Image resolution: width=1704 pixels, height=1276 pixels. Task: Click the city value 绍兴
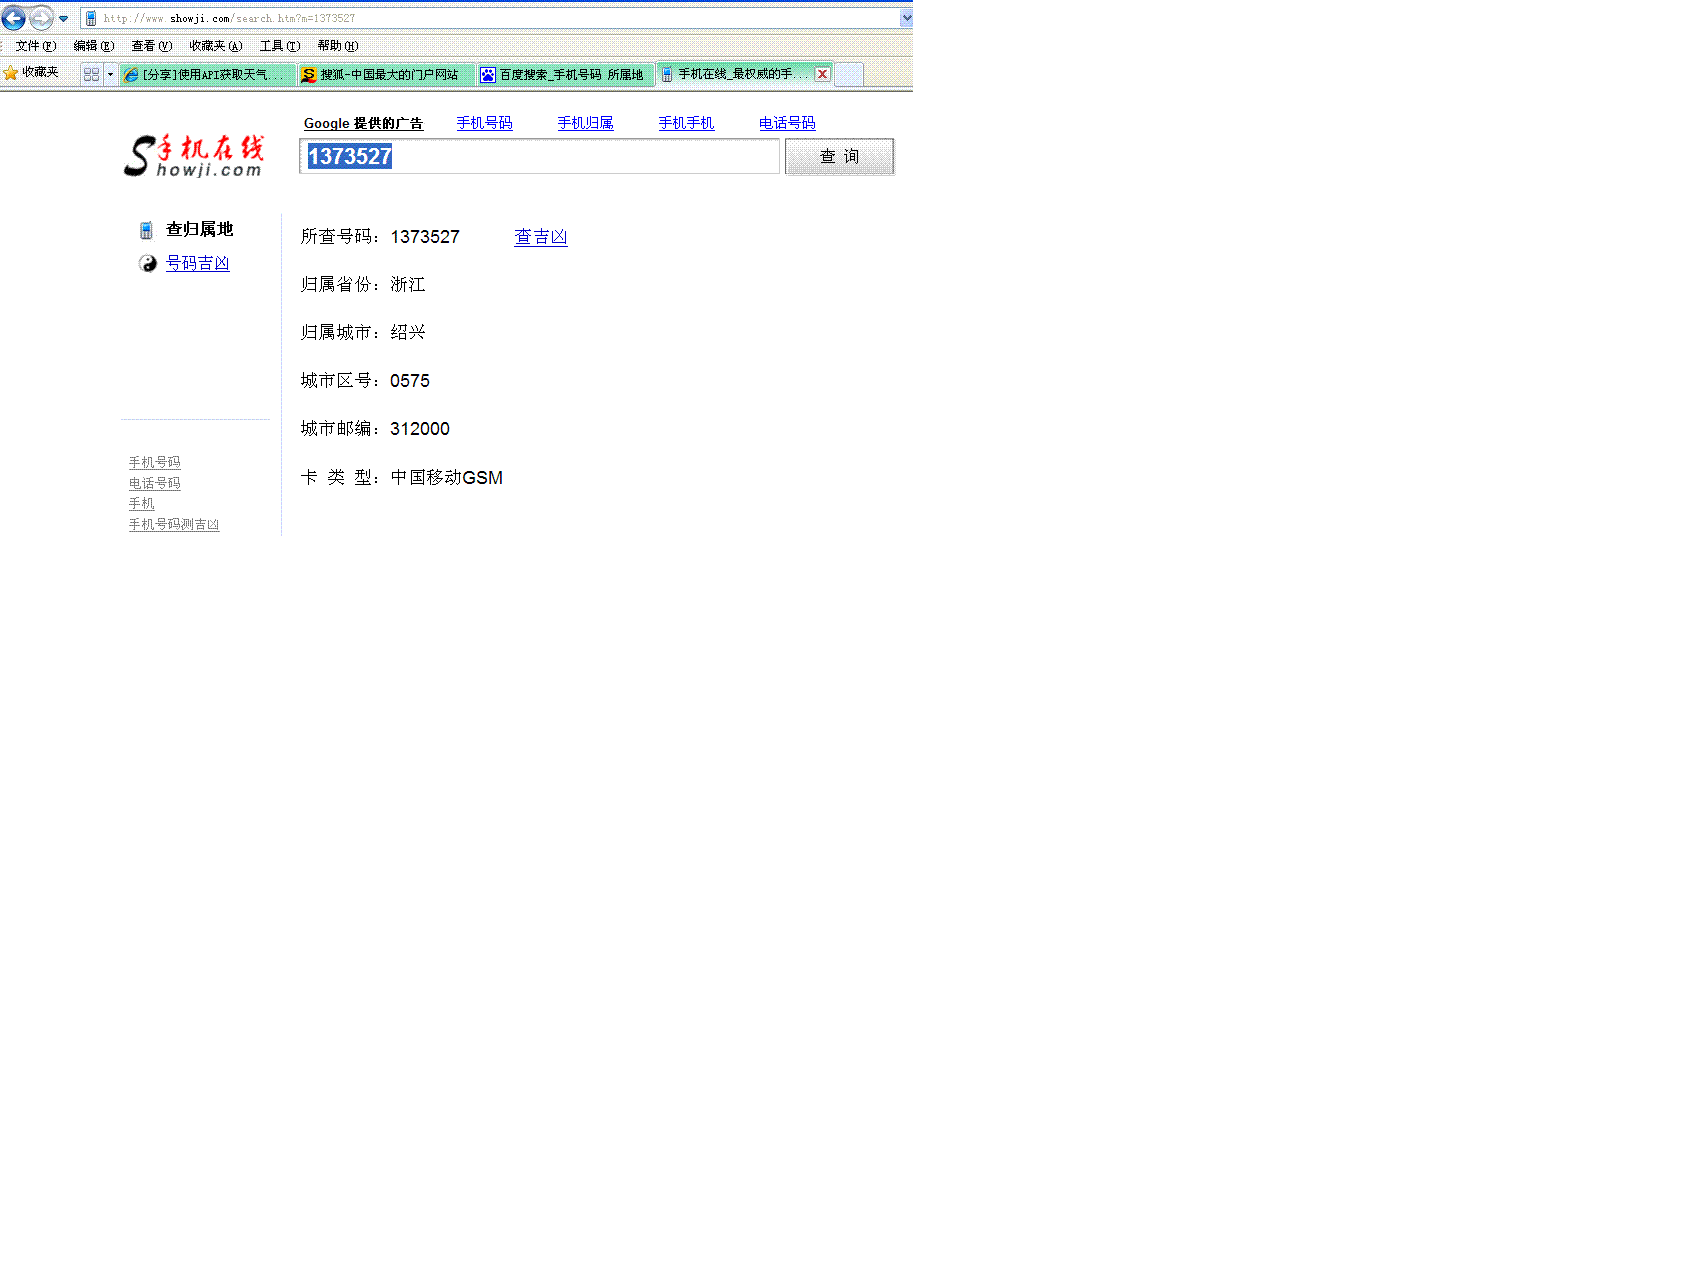coord(408,333)
